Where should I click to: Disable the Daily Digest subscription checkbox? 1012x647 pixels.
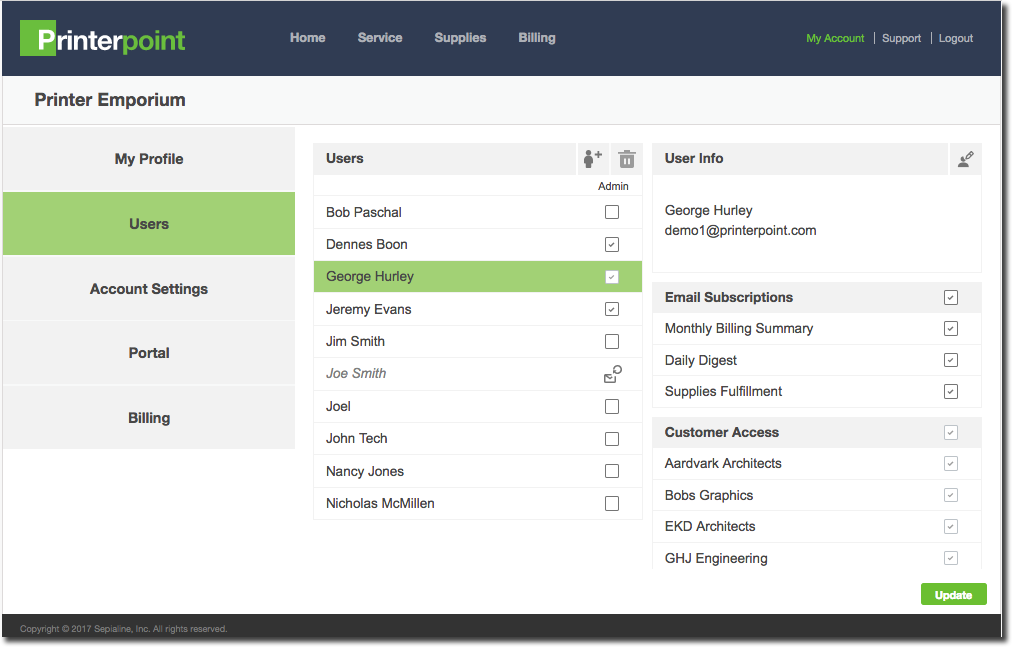(x=951, y=360)
